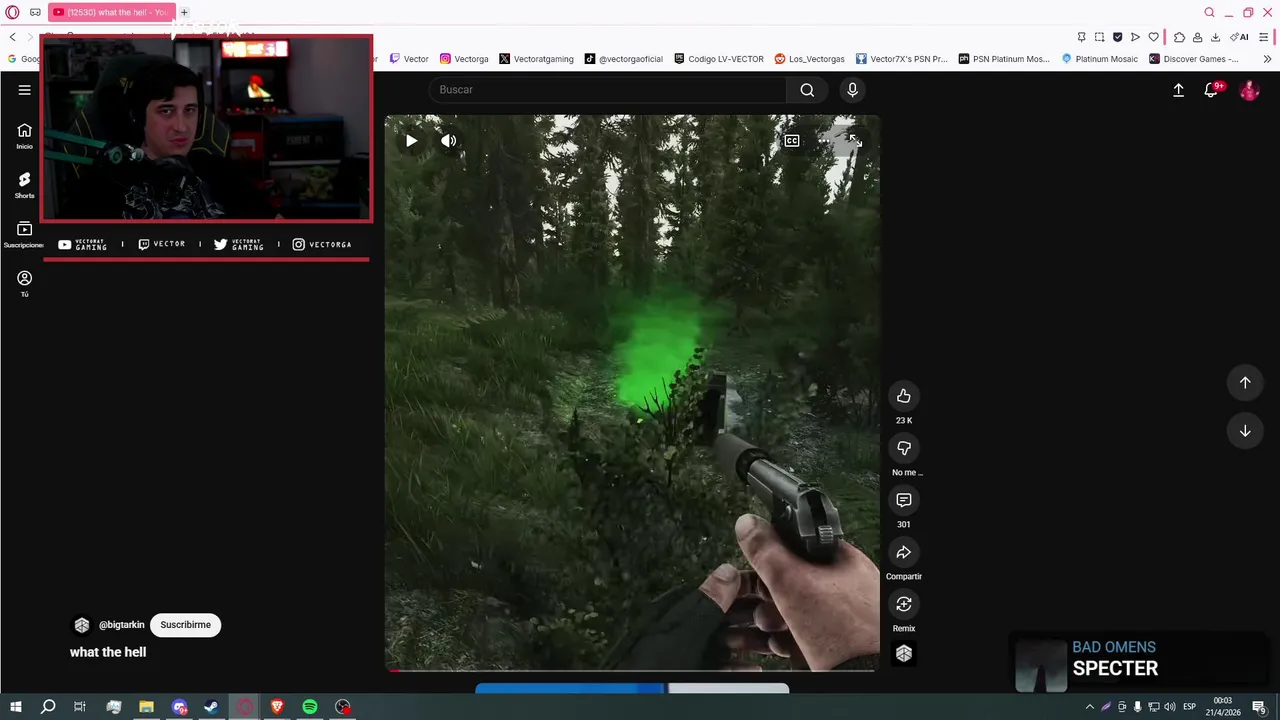
Task: Open Opera tab search magnifier
Action: click(1209, 12)
